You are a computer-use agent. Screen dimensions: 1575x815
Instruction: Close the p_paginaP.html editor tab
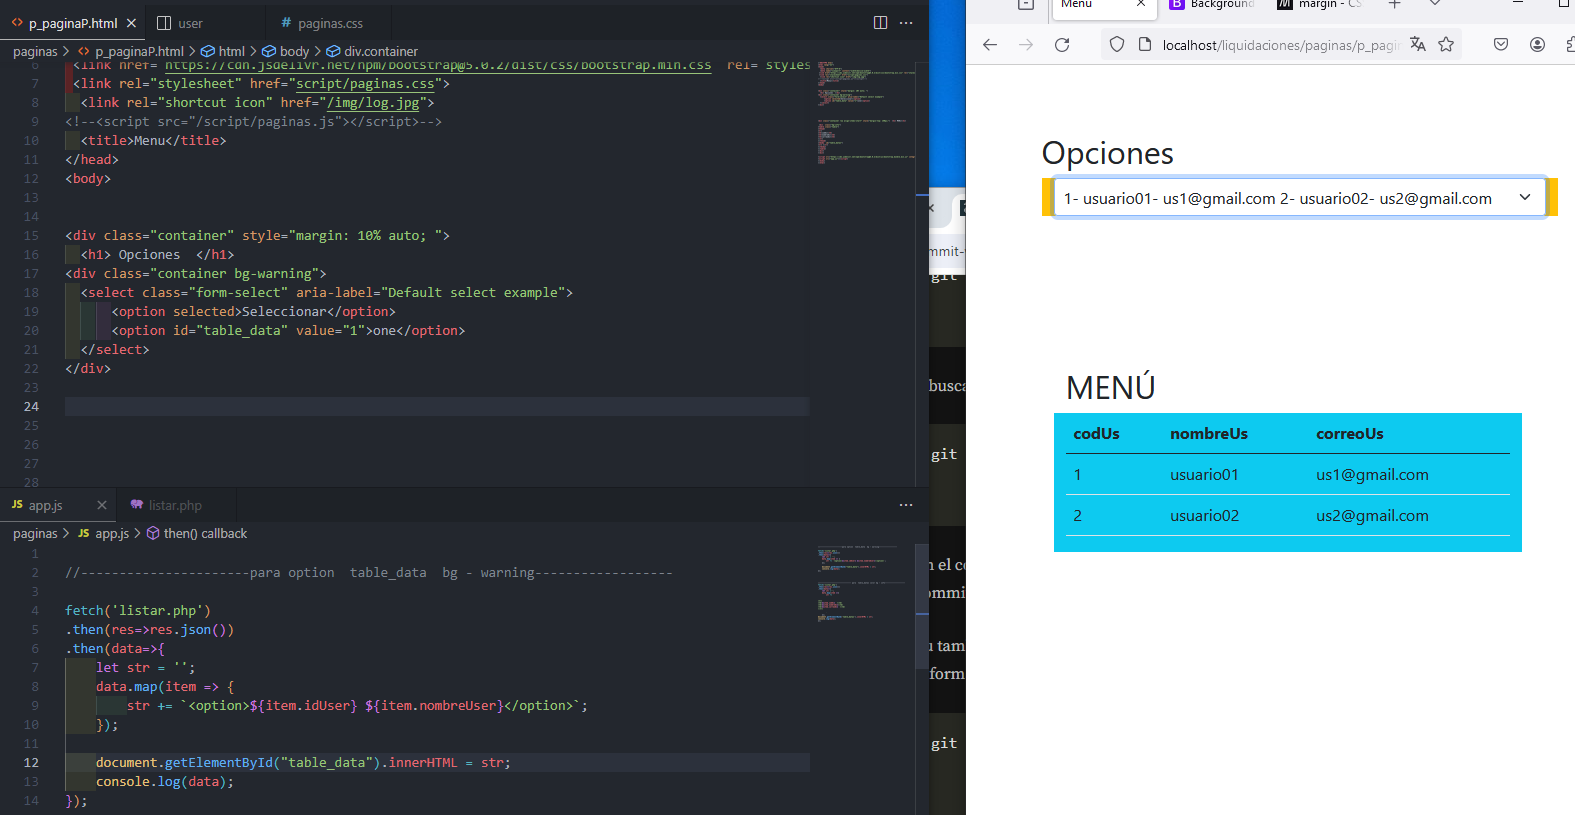pos(131,23)
